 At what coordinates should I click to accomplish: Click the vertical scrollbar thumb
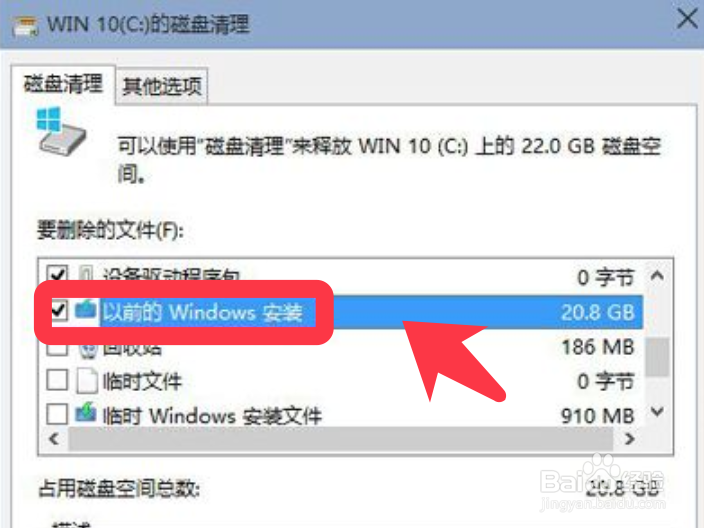(x=657, y=357)
